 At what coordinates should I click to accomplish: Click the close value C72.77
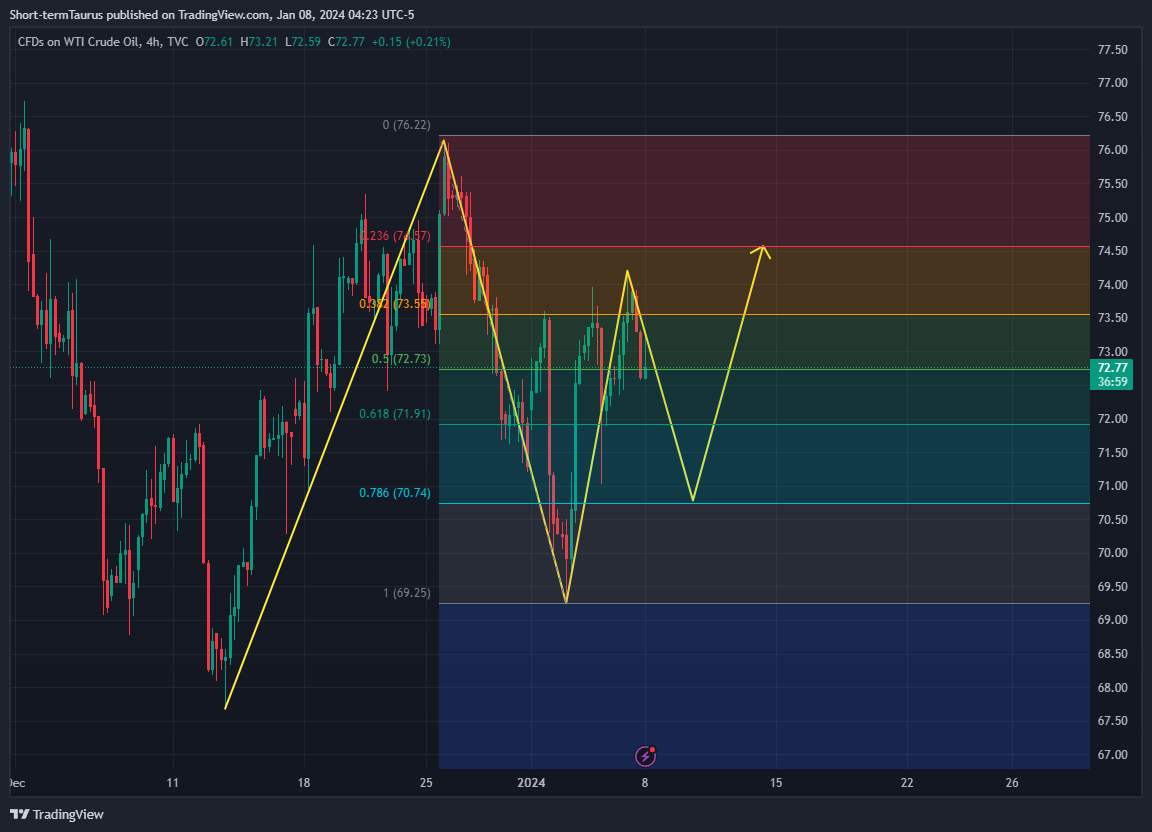pos(346,42)
